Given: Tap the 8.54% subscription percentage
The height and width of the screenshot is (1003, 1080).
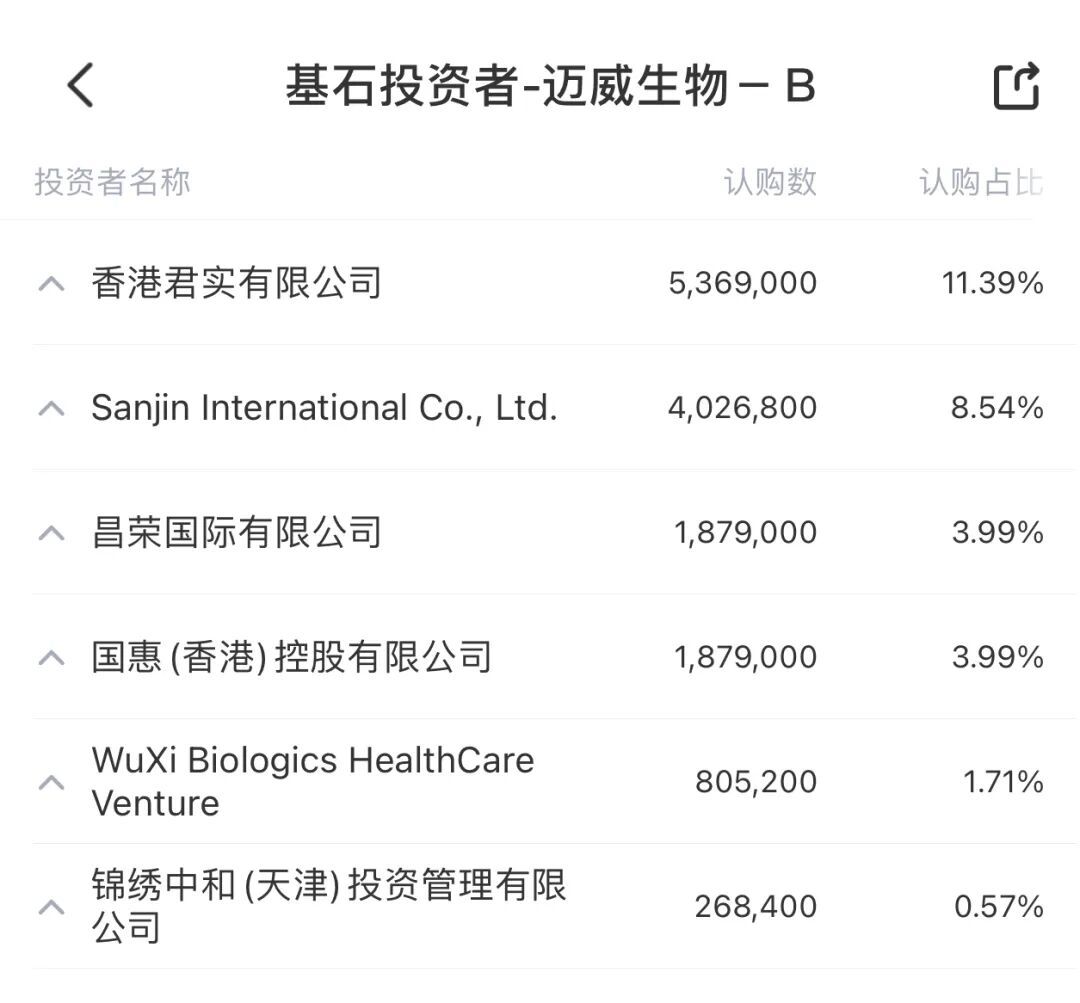Looking at the screenshot, I should click(996, 408).
